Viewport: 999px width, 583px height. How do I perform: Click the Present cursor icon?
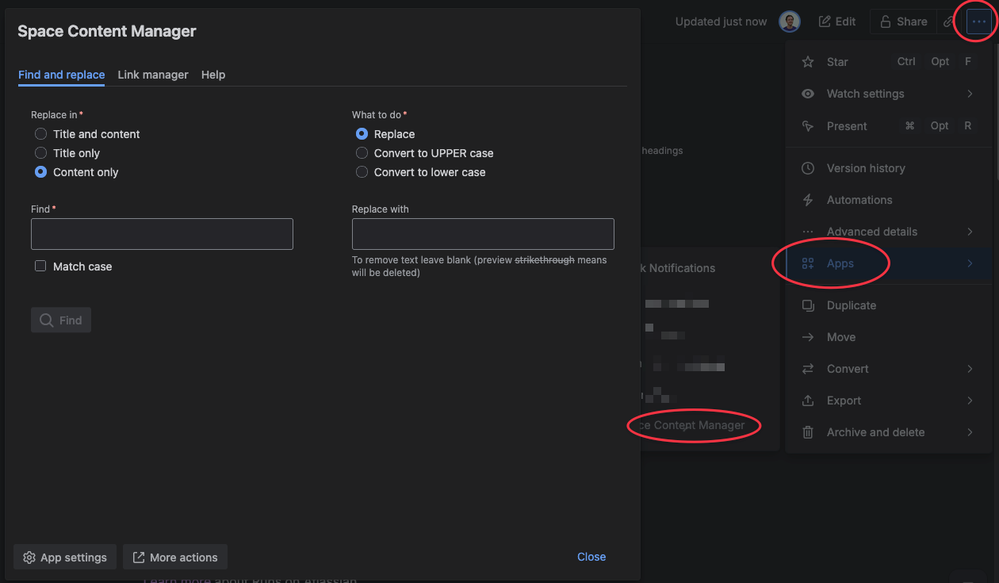pyautogui.click(x=808, y=126)
